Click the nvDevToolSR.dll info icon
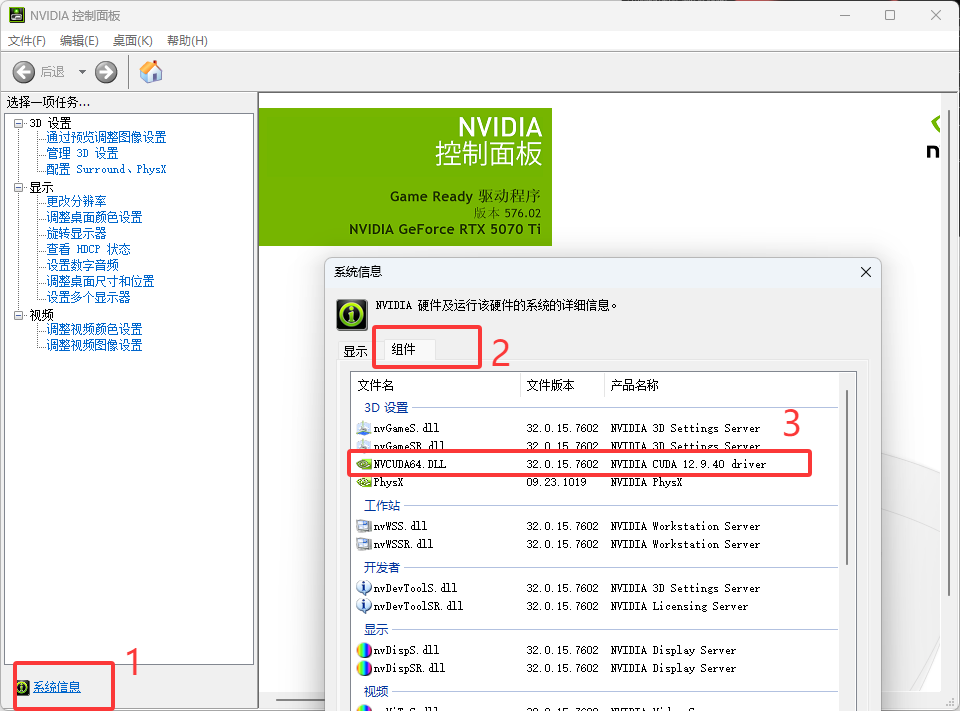This screenshot has width=960, height=711. (364, 606)
